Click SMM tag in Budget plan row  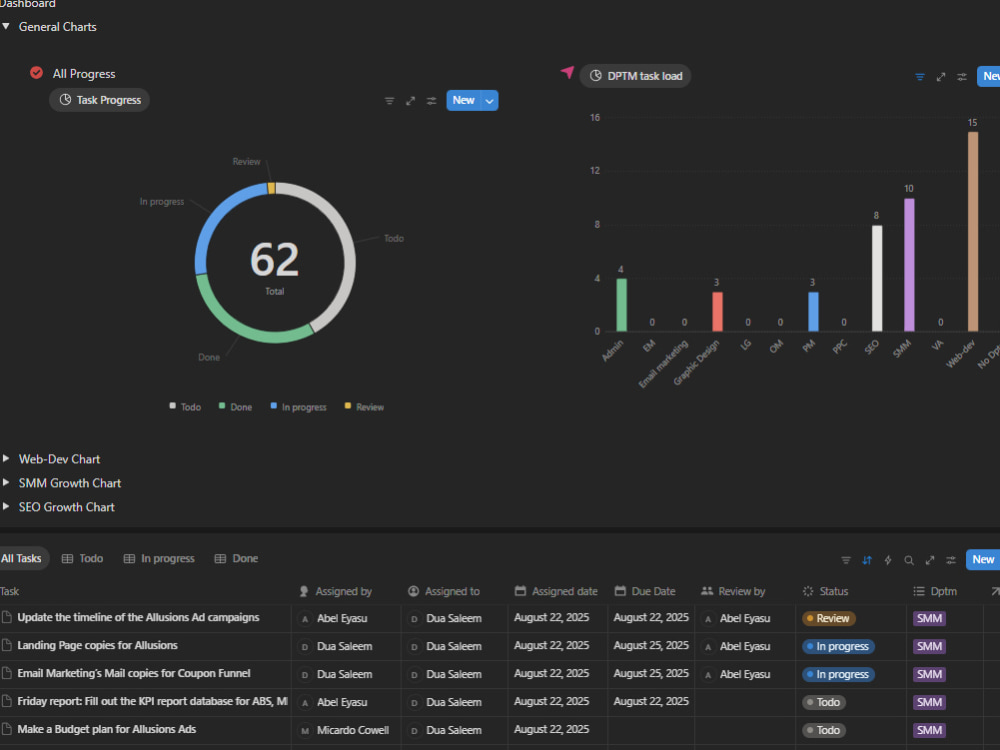929,730
